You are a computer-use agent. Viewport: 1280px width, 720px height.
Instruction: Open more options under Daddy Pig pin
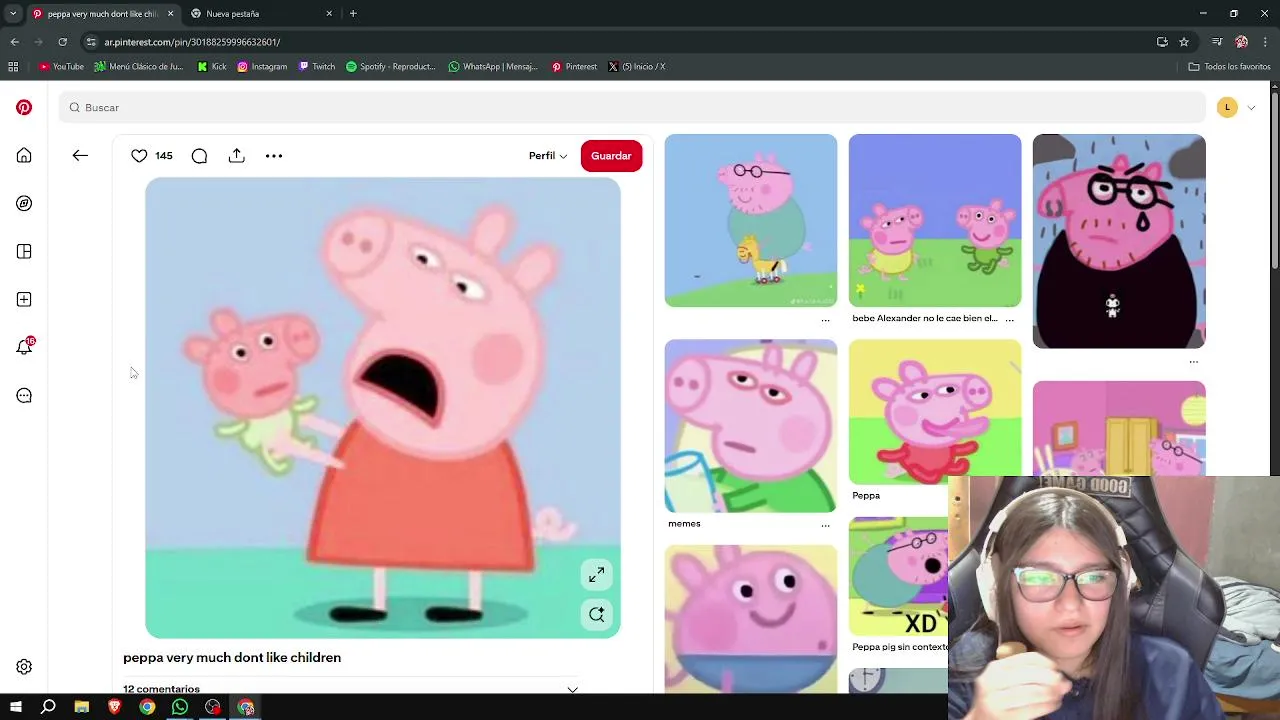825,319
